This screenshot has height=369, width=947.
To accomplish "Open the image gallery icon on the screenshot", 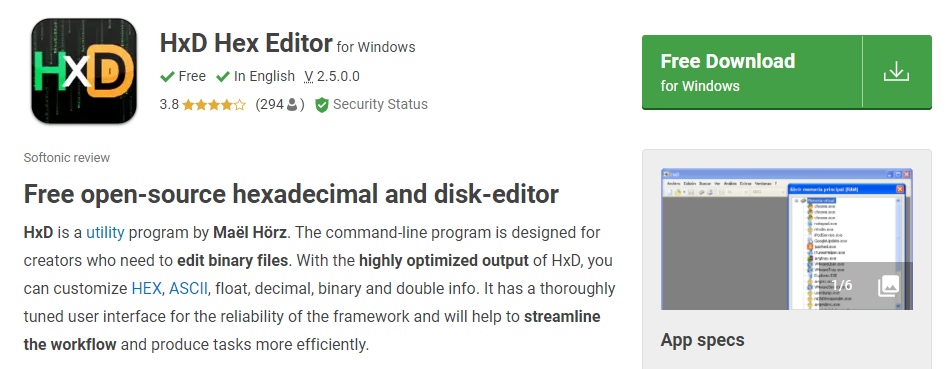I will 888,286.
